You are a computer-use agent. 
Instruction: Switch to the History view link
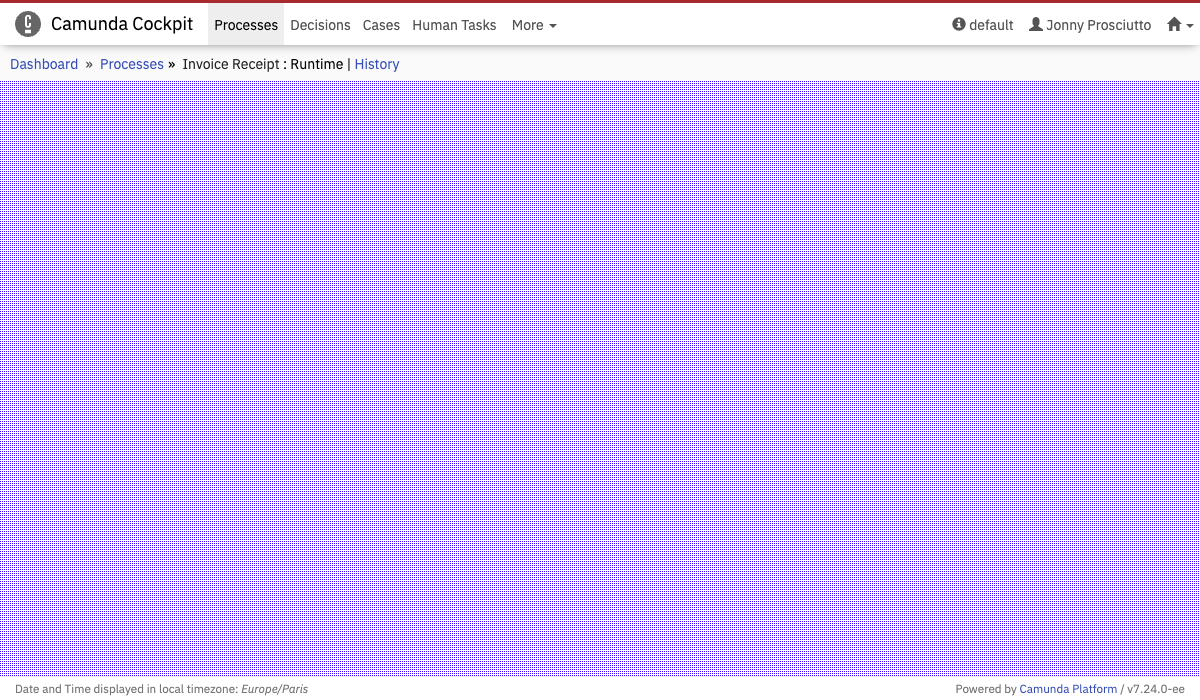(x=377, y=64)
